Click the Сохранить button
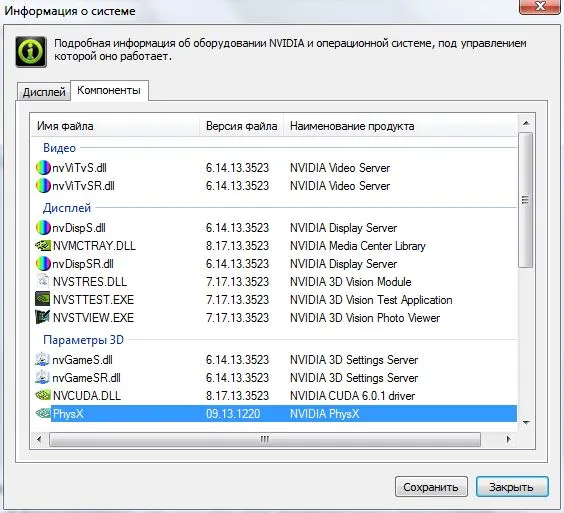The height and width of the screenshot is (513, 564). click(x=431, y=487)
